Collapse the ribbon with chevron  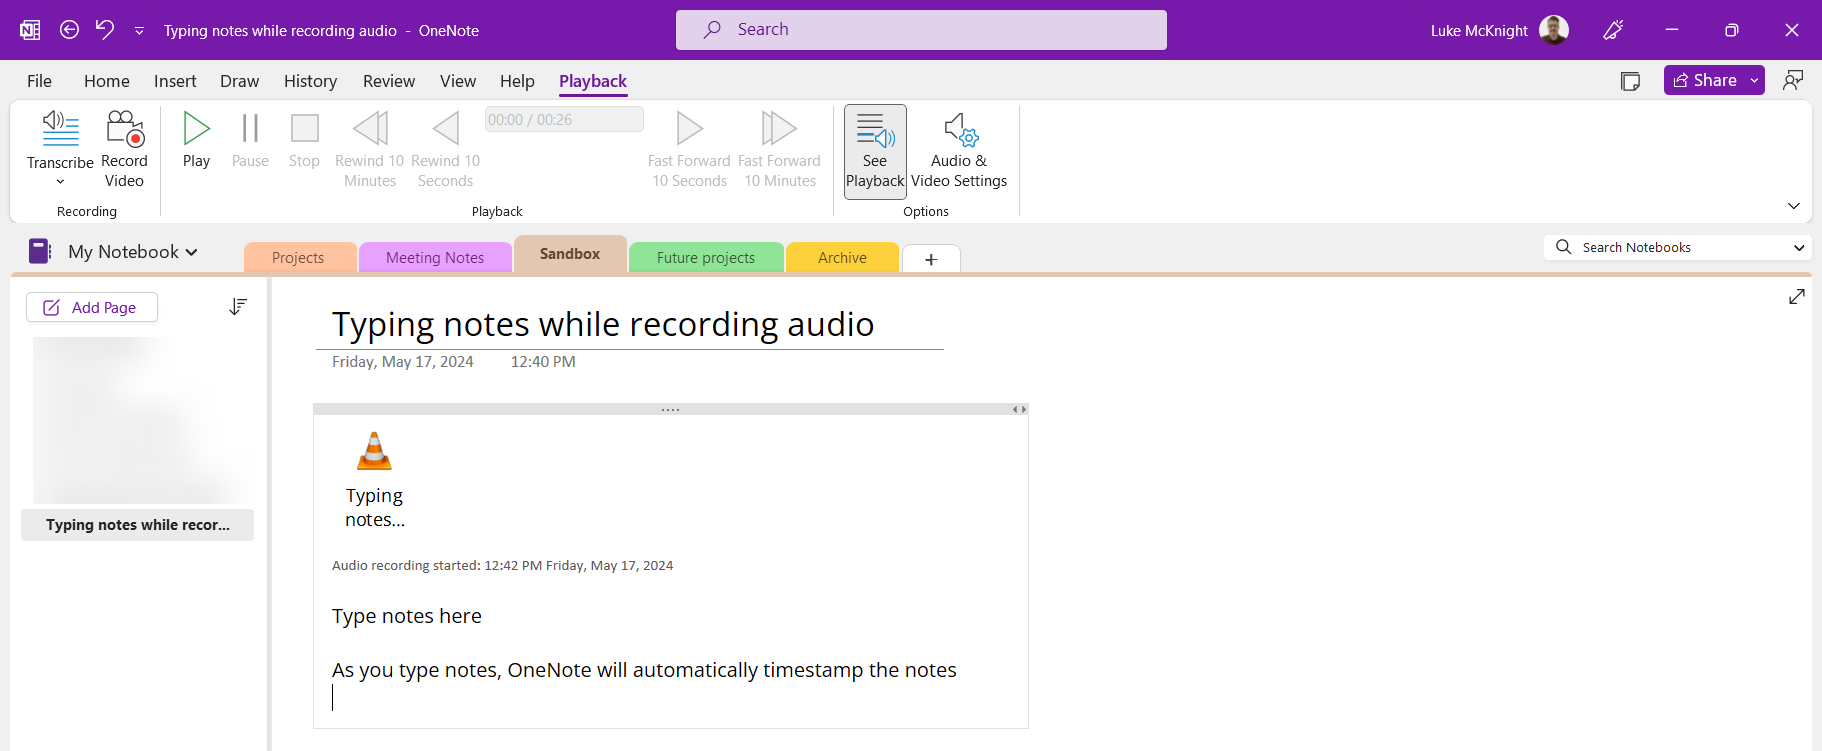tap(1793, 206)
